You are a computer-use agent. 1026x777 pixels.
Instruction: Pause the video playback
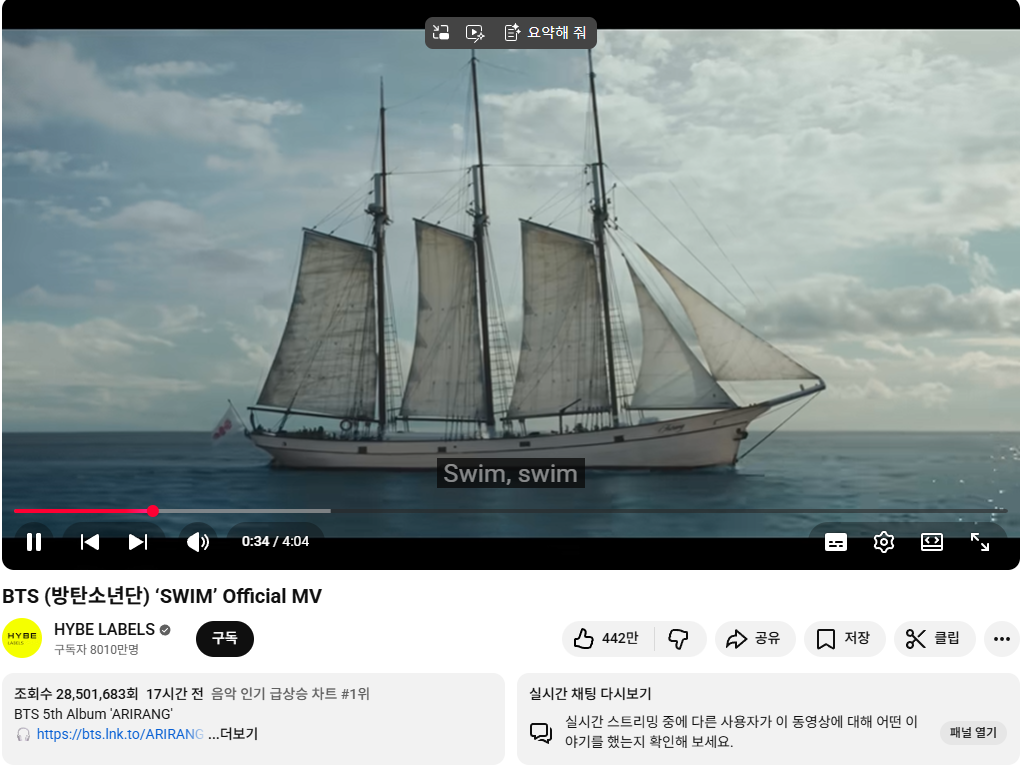34,542
